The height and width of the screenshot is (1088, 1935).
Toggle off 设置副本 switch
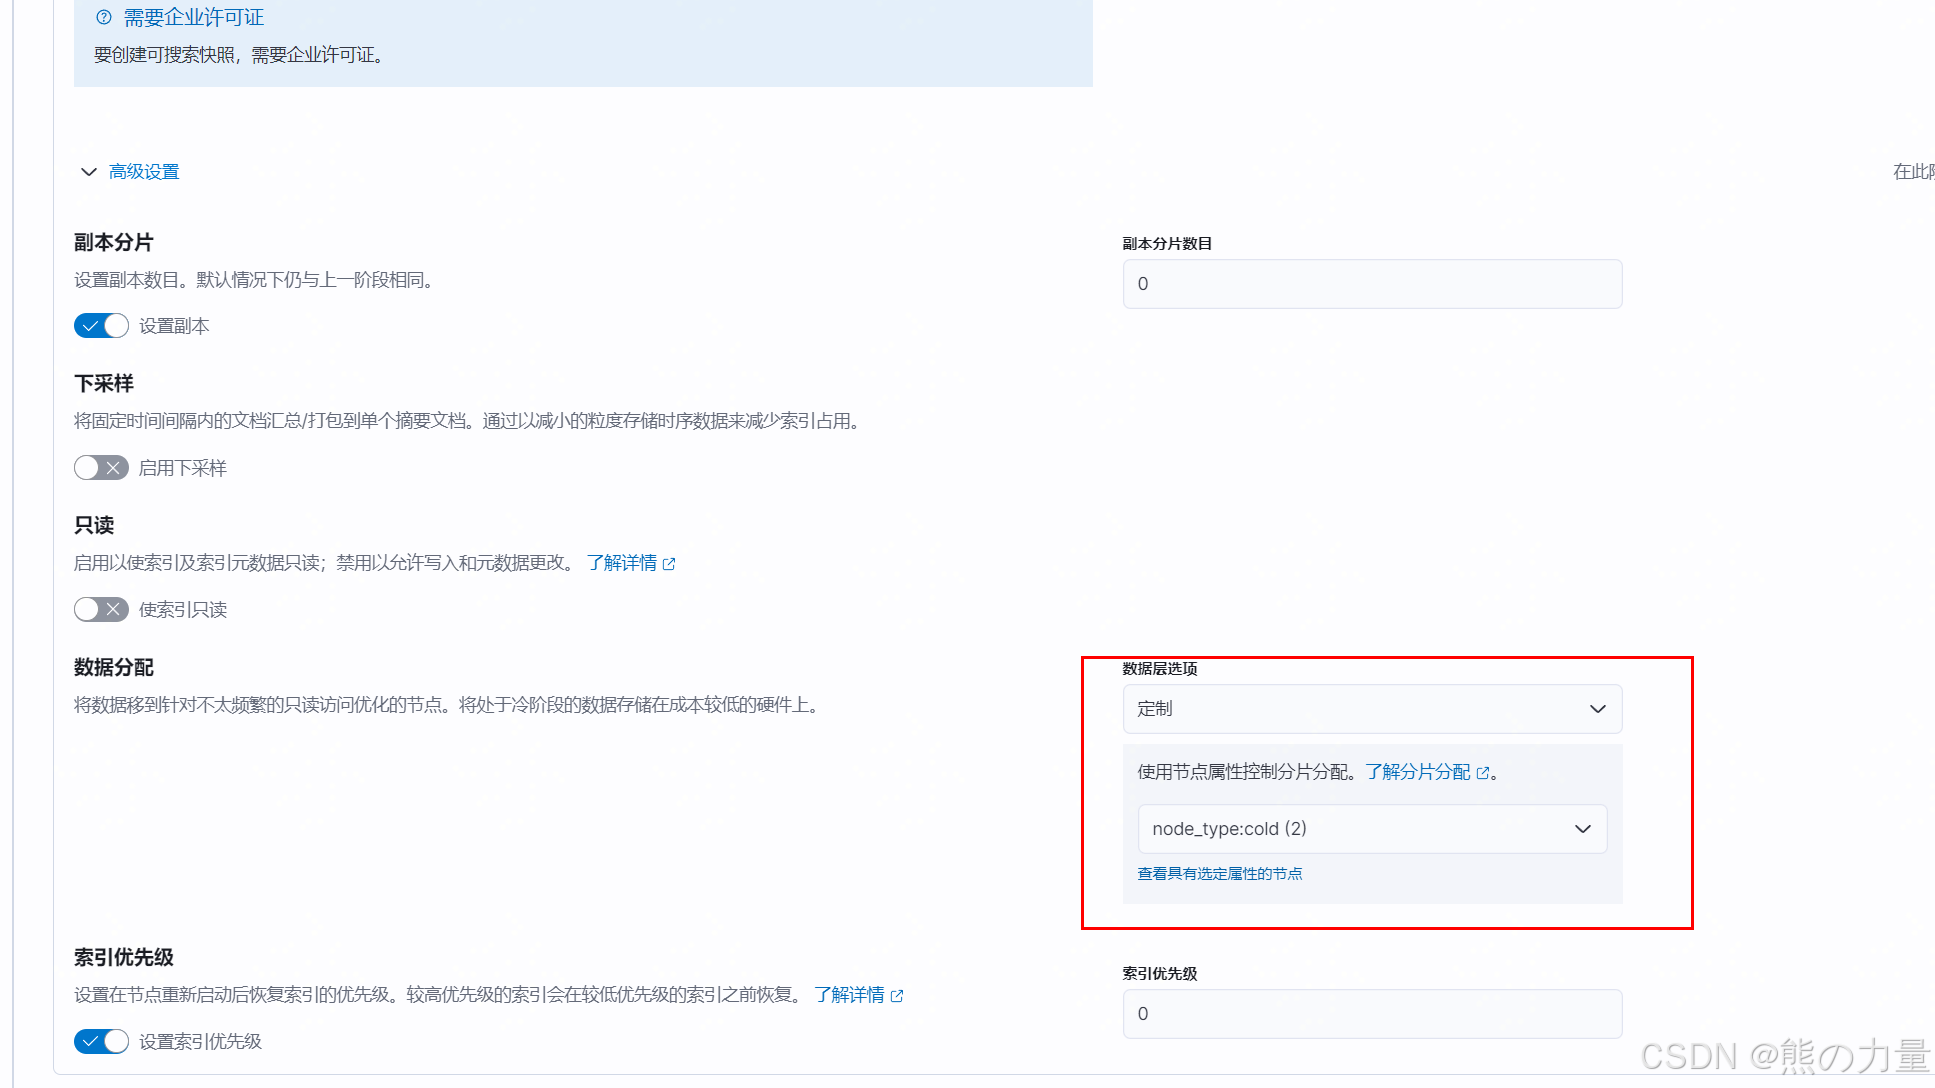pos(101,326)
